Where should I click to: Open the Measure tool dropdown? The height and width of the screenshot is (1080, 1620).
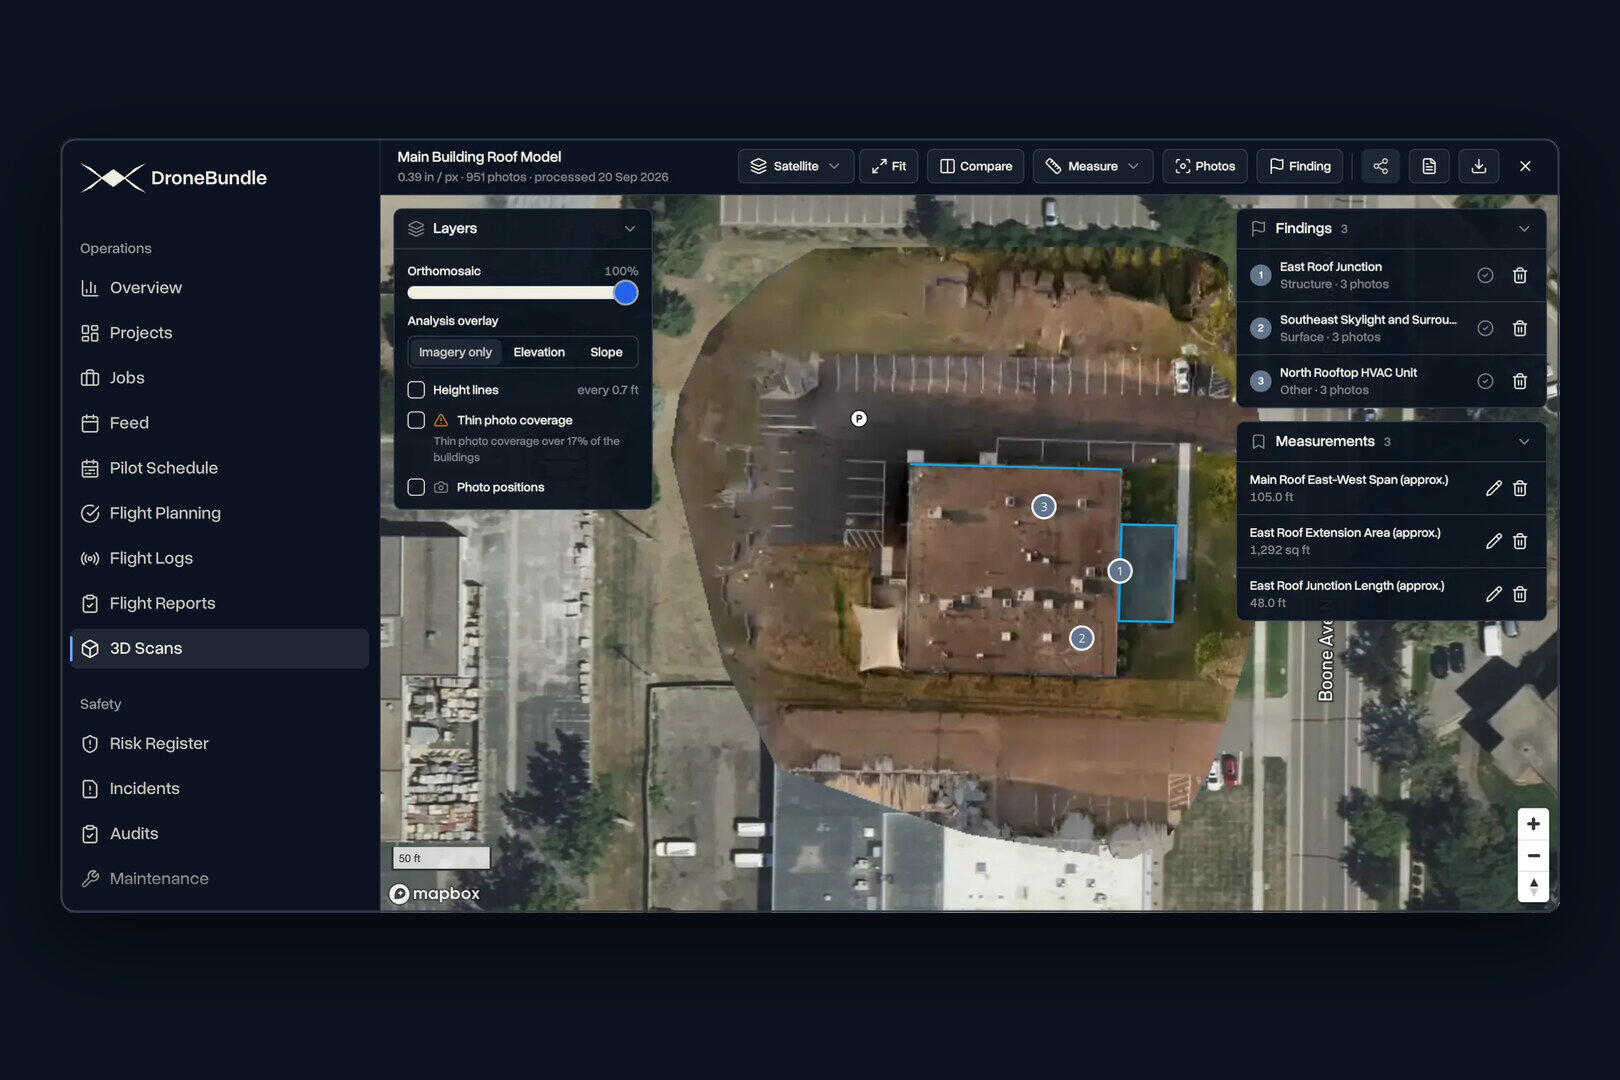click(x=1093, y=166)
